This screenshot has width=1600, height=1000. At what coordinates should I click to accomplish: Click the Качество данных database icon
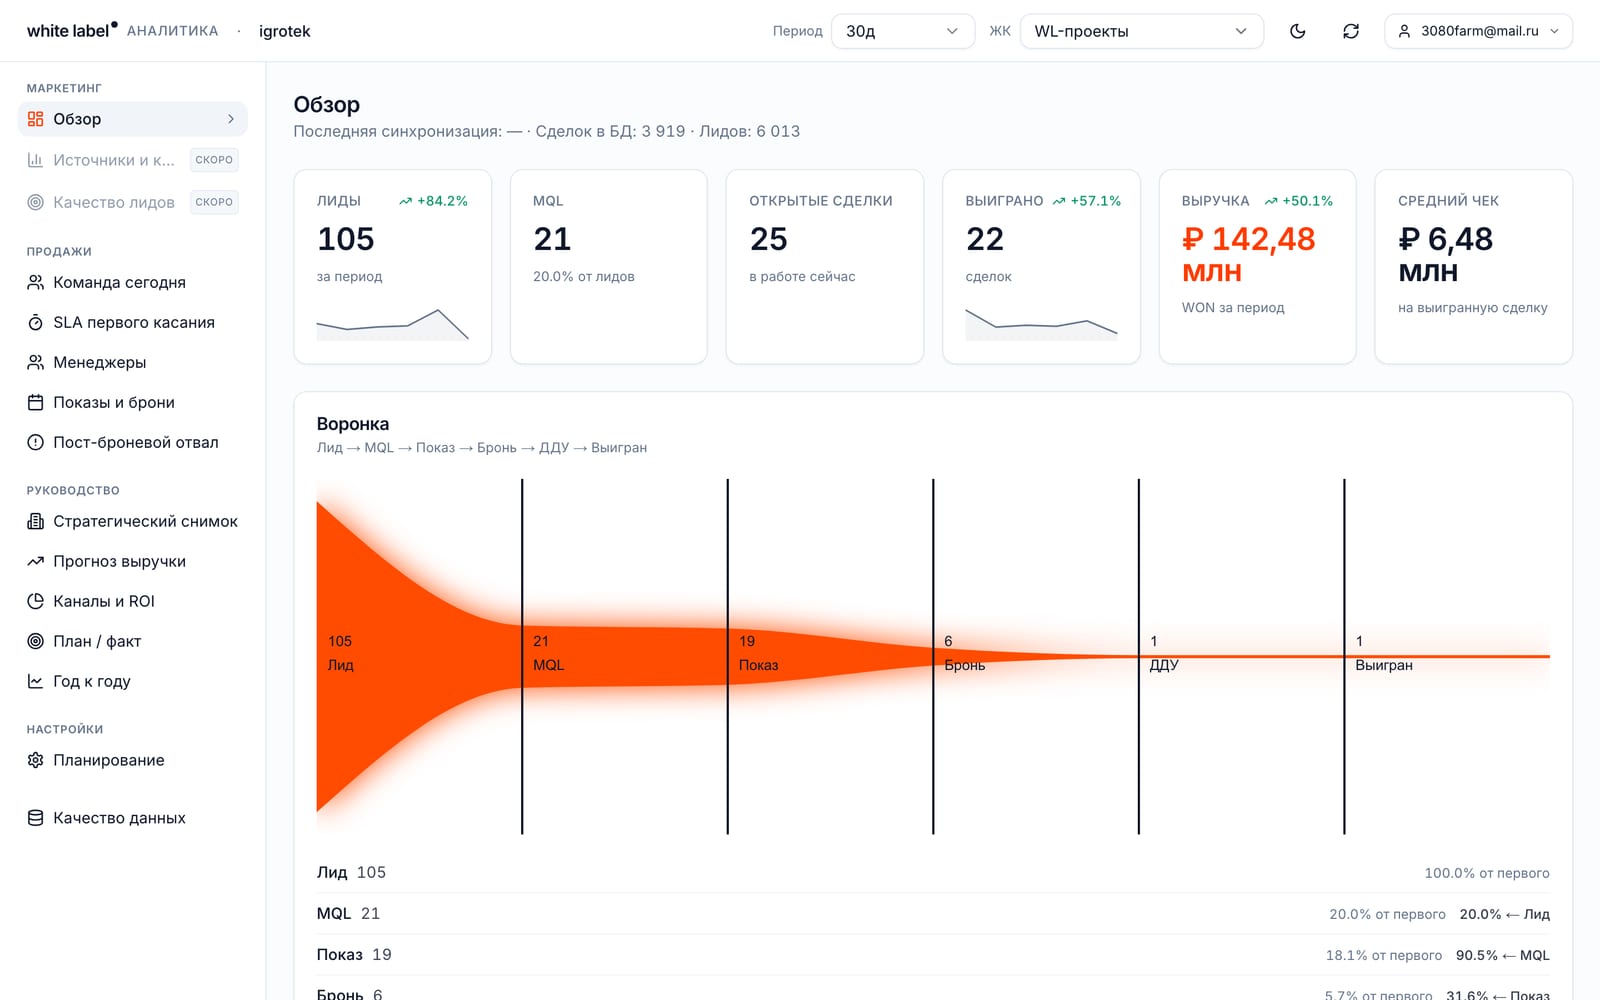36,818
